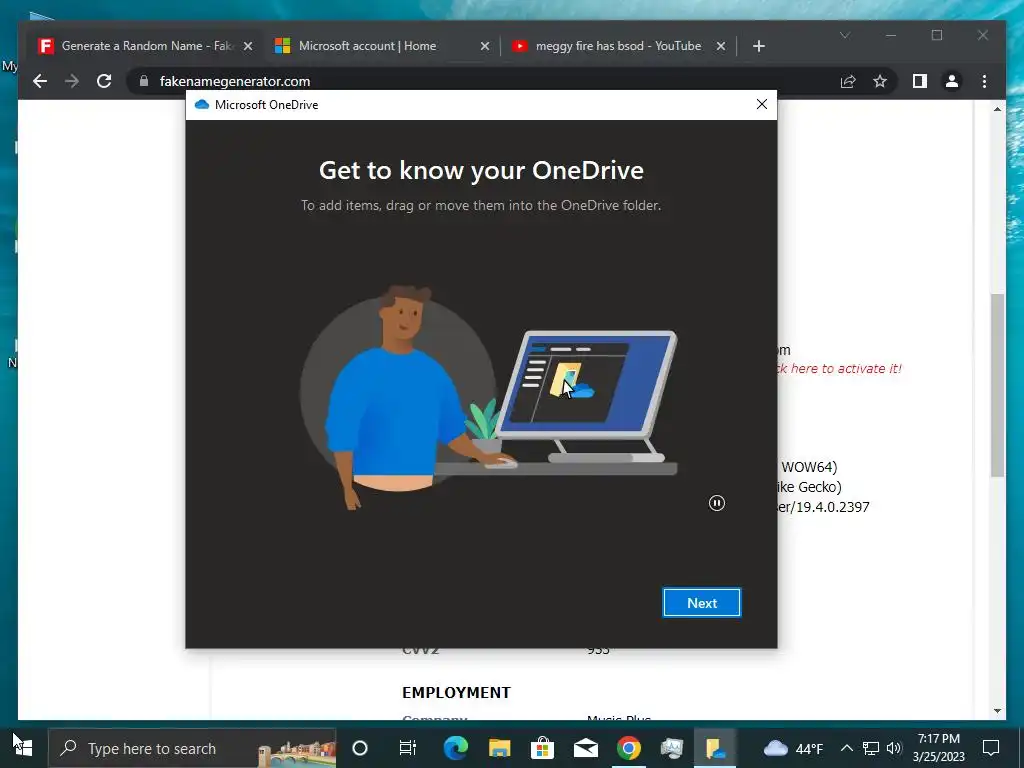This screenshot has width=1024, height=768.
Task: Close the YouTube tab
Action: pos(720,46)
